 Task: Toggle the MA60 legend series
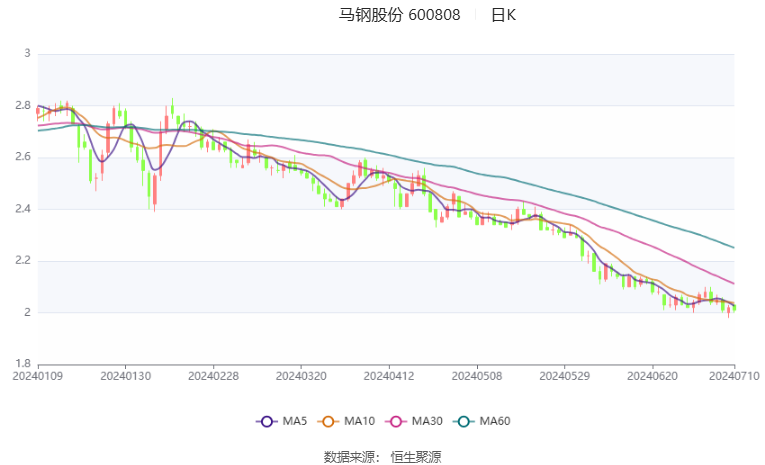coord(482,421)
